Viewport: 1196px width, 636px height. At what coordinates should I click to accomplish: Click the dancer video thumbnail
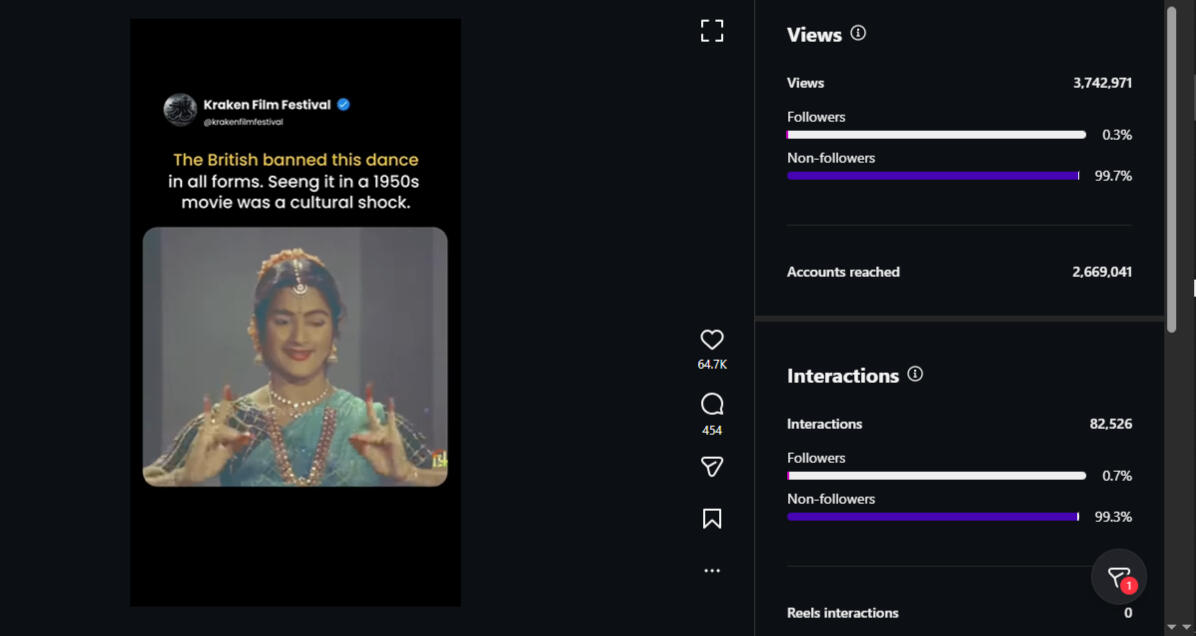295,357
